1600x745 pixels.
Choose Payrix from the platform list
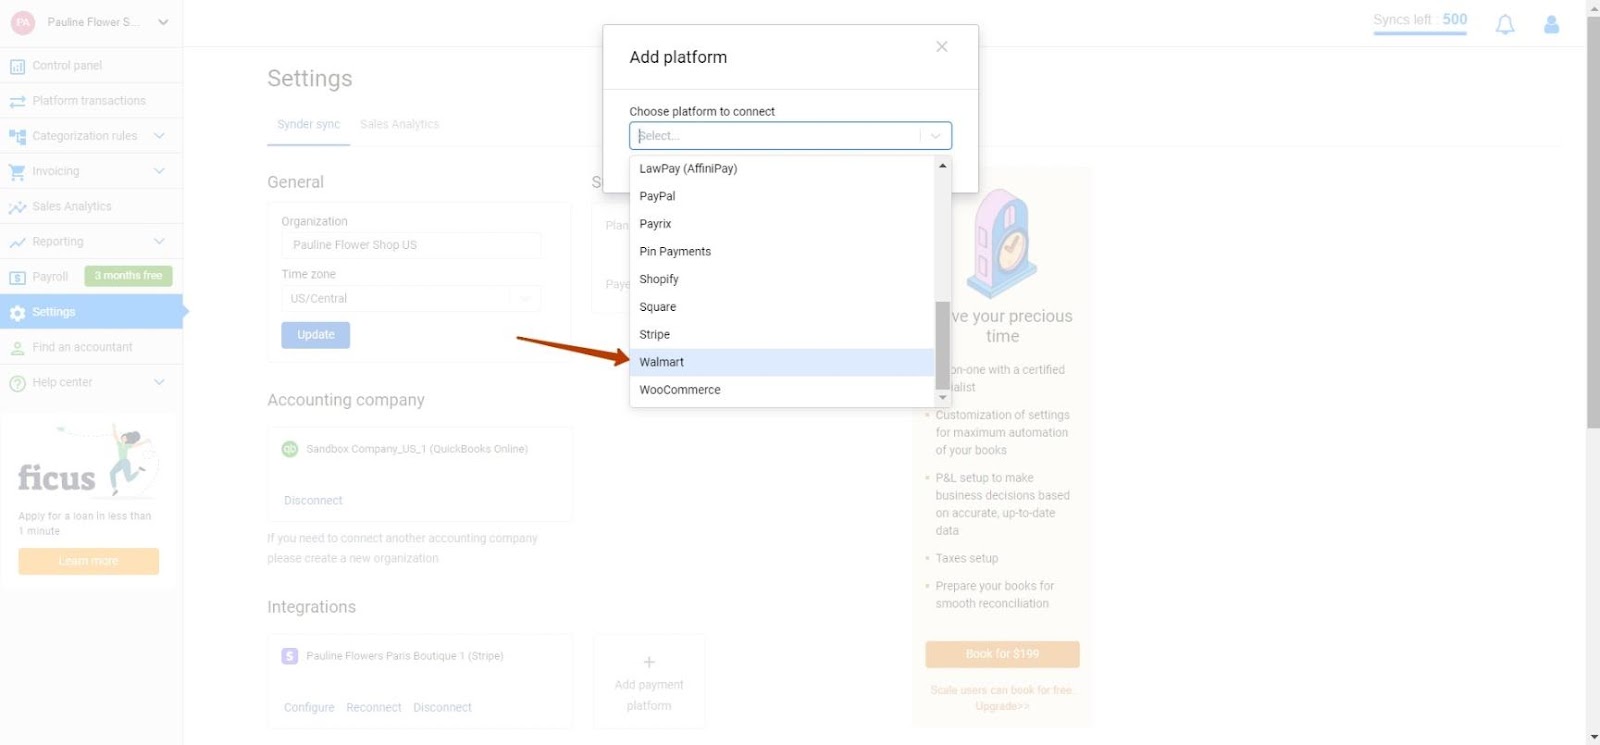[782, 224]
